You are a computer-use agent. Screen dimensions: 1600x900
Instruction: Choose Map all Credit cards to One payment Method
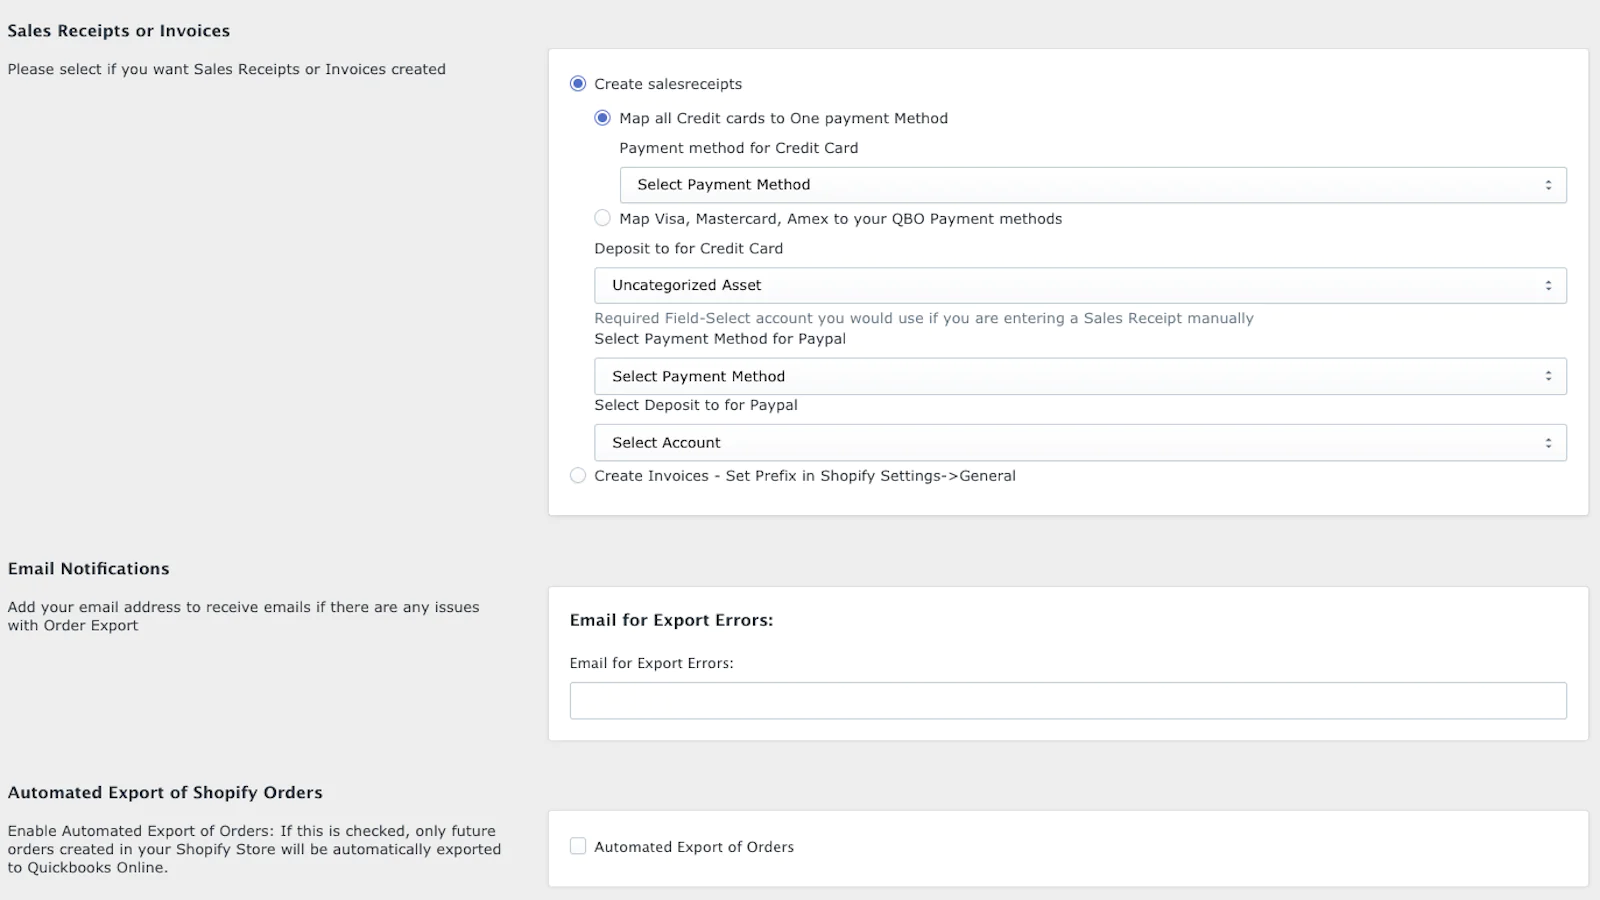point(603,118)
